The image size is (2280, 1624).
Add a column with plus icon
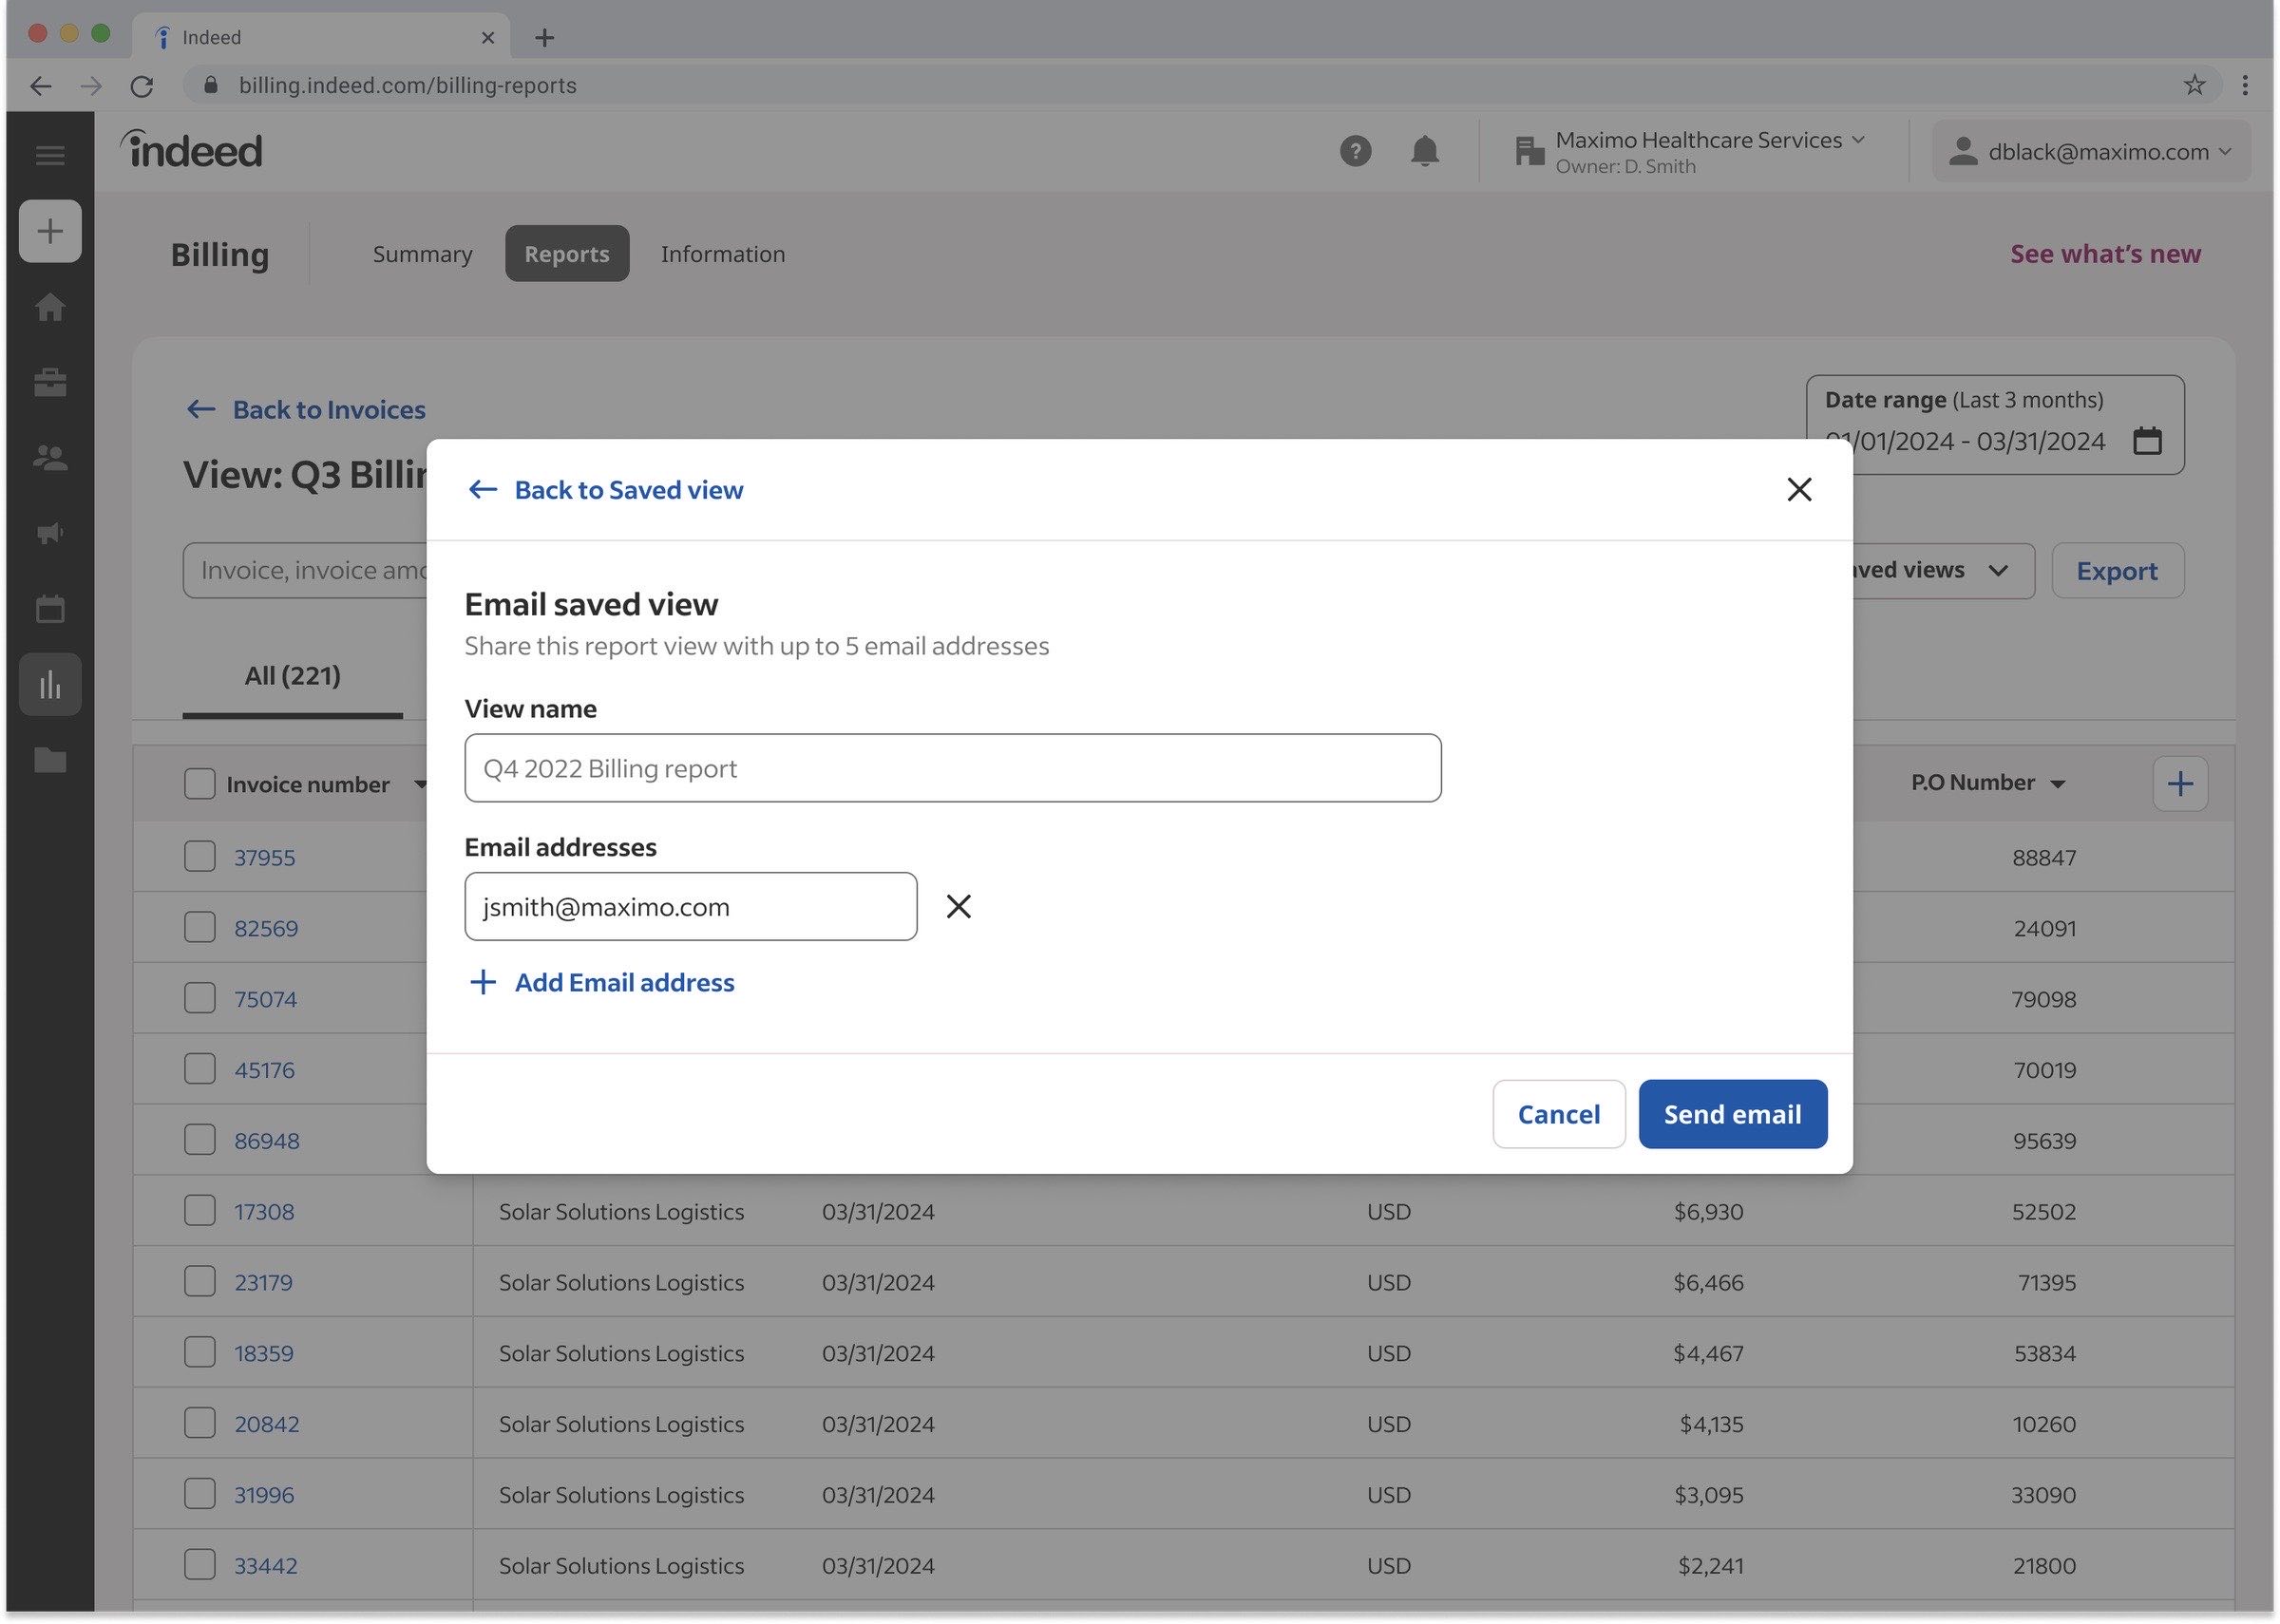coord(2180,784)
